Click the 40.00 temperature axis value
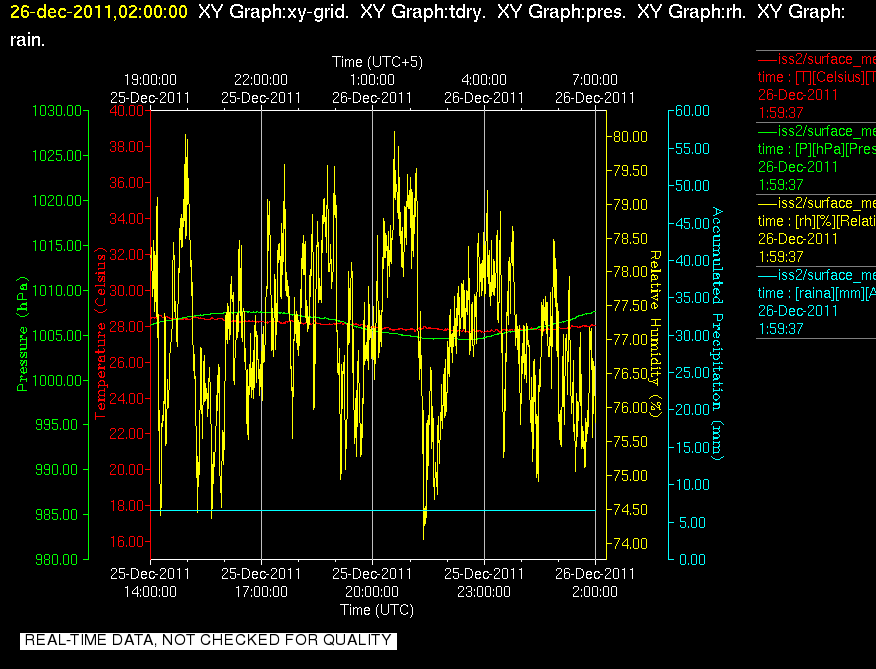Image resolution: width=876 pixels, height=669 pixels. (x=127, y=111)
